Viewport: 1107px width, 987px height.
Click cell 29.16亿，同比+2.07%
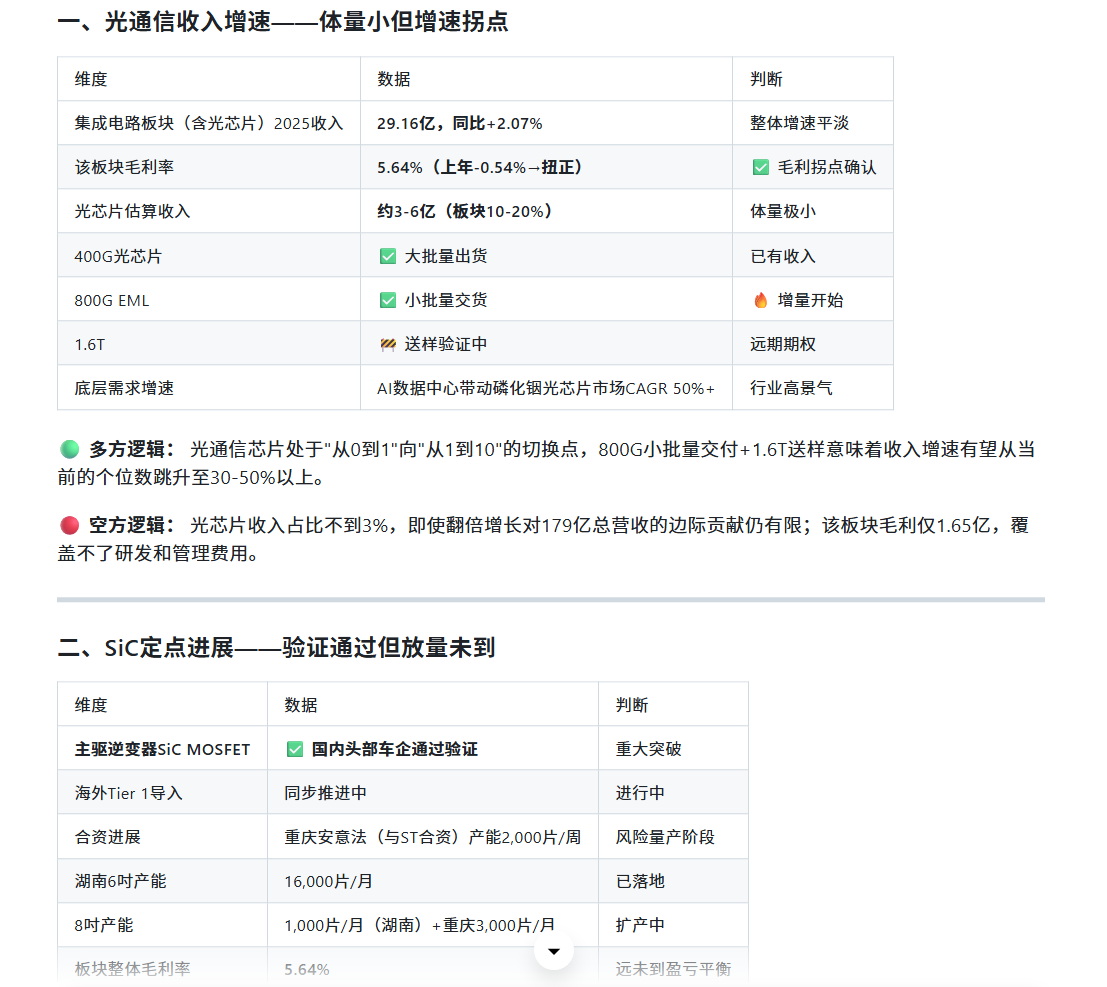click(x=546, y=124)
